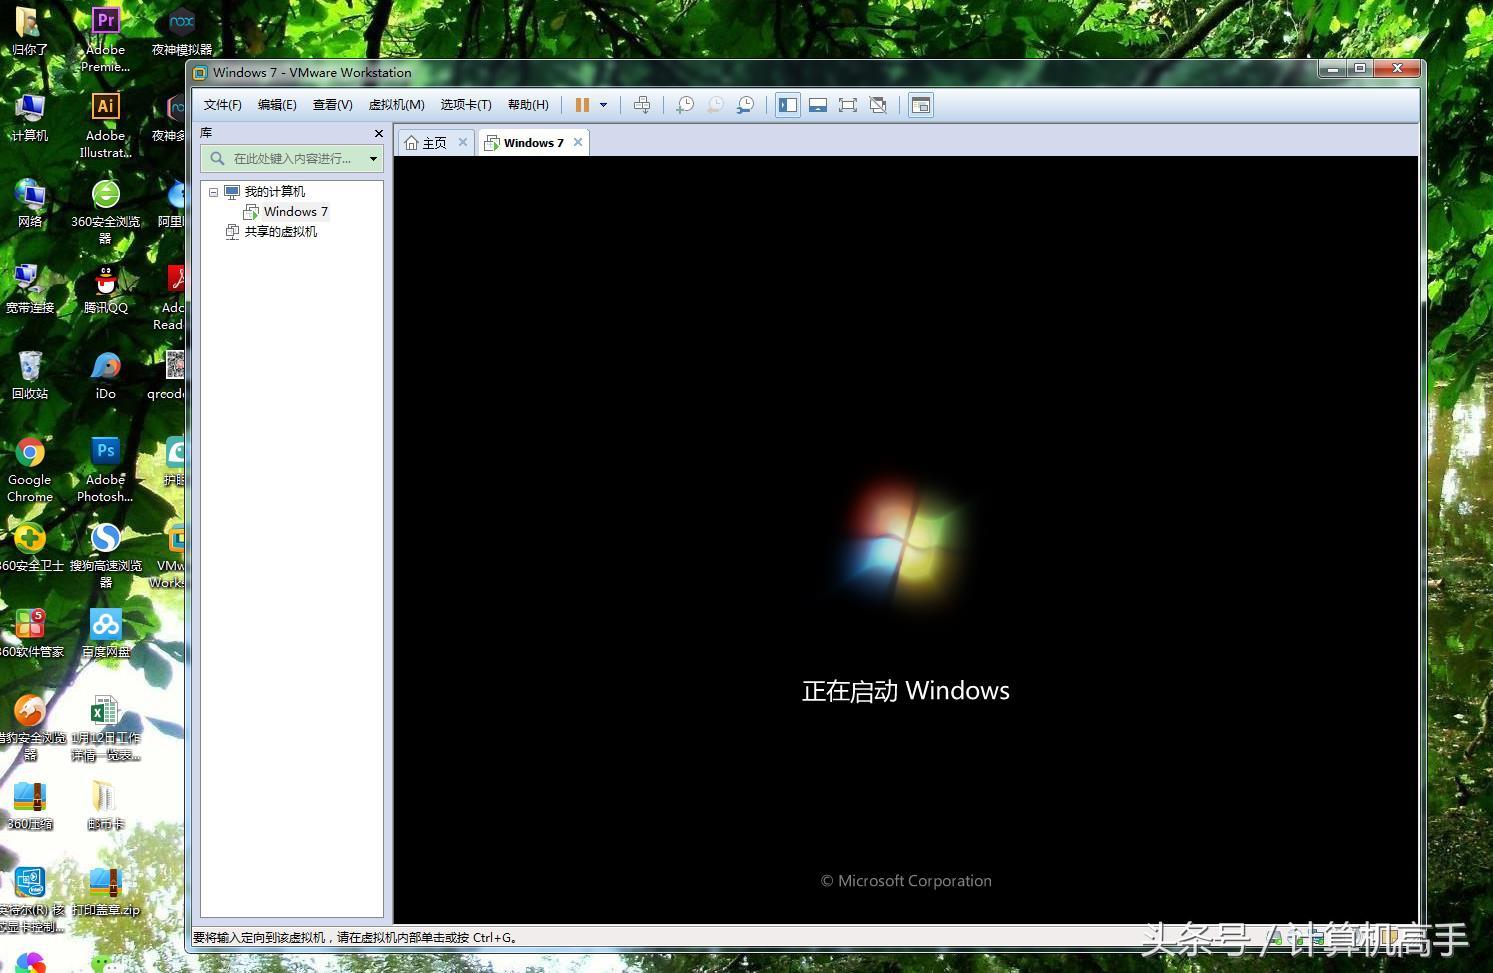Screen dimensions: 1493x973
Task: Select the 360软件管家 desktop icon
Action: coord(30,632)
